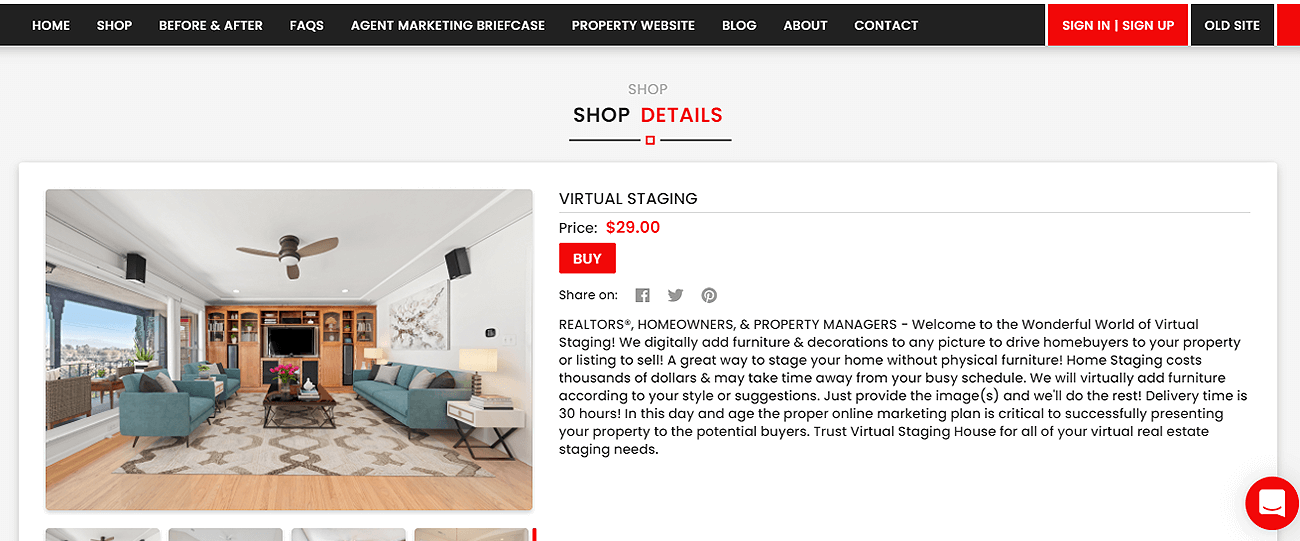The width and height of the screenshot is (1300, 541).
Task: Navigate to SHOP in top menu
Action: (114, 25)
